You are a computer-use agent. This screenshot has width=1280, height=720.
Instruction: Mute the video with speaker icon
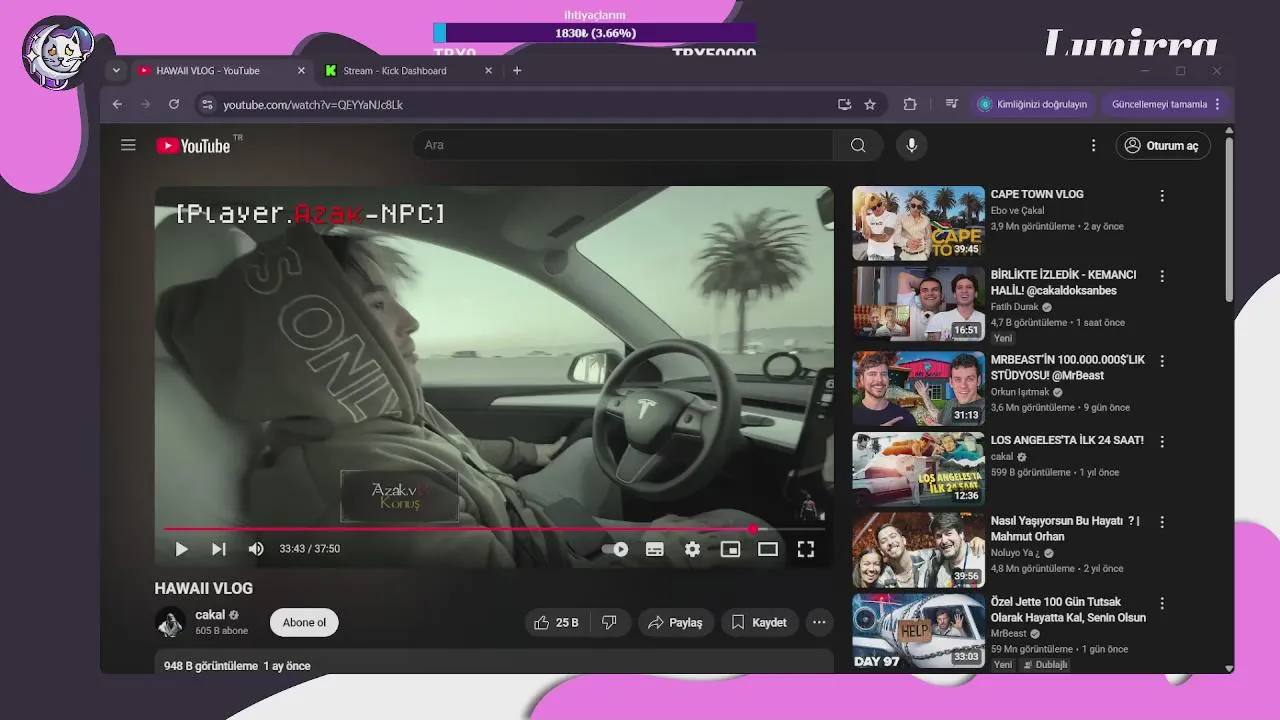[256, 549]
